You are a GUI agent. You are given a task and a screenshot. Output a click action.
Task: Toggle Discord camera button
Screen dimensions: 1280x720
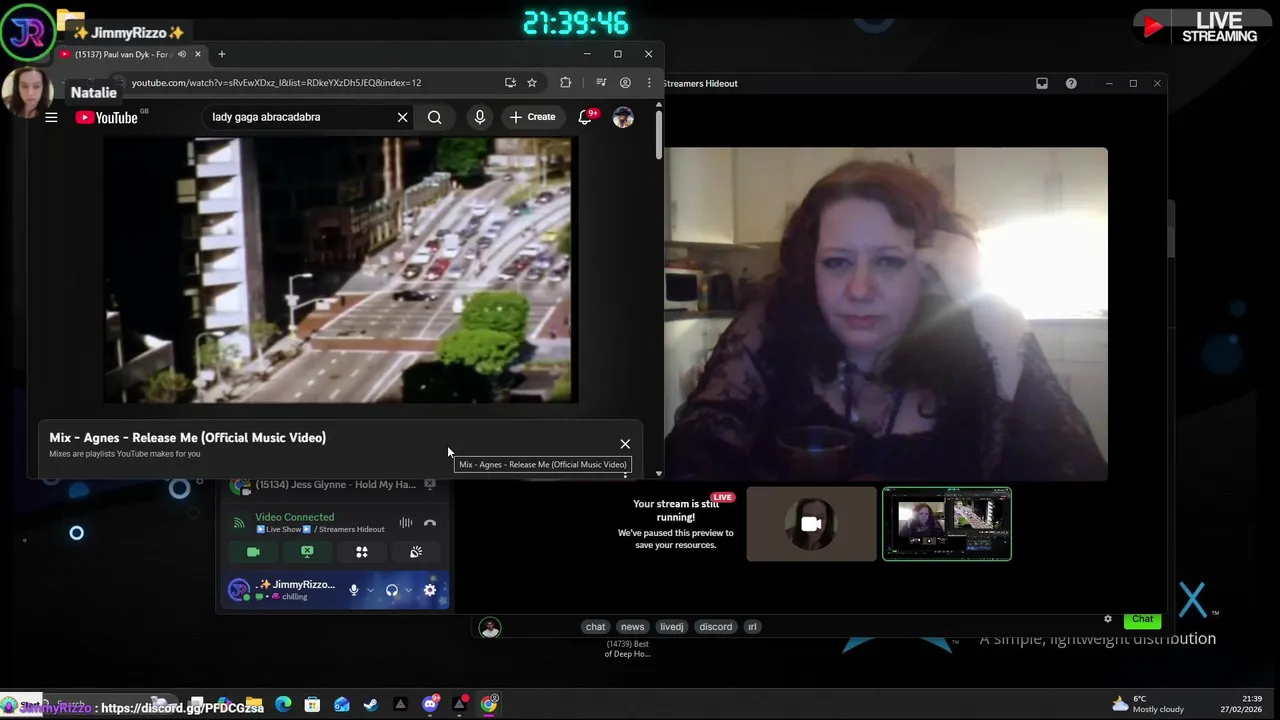click(x=253, y=551)
